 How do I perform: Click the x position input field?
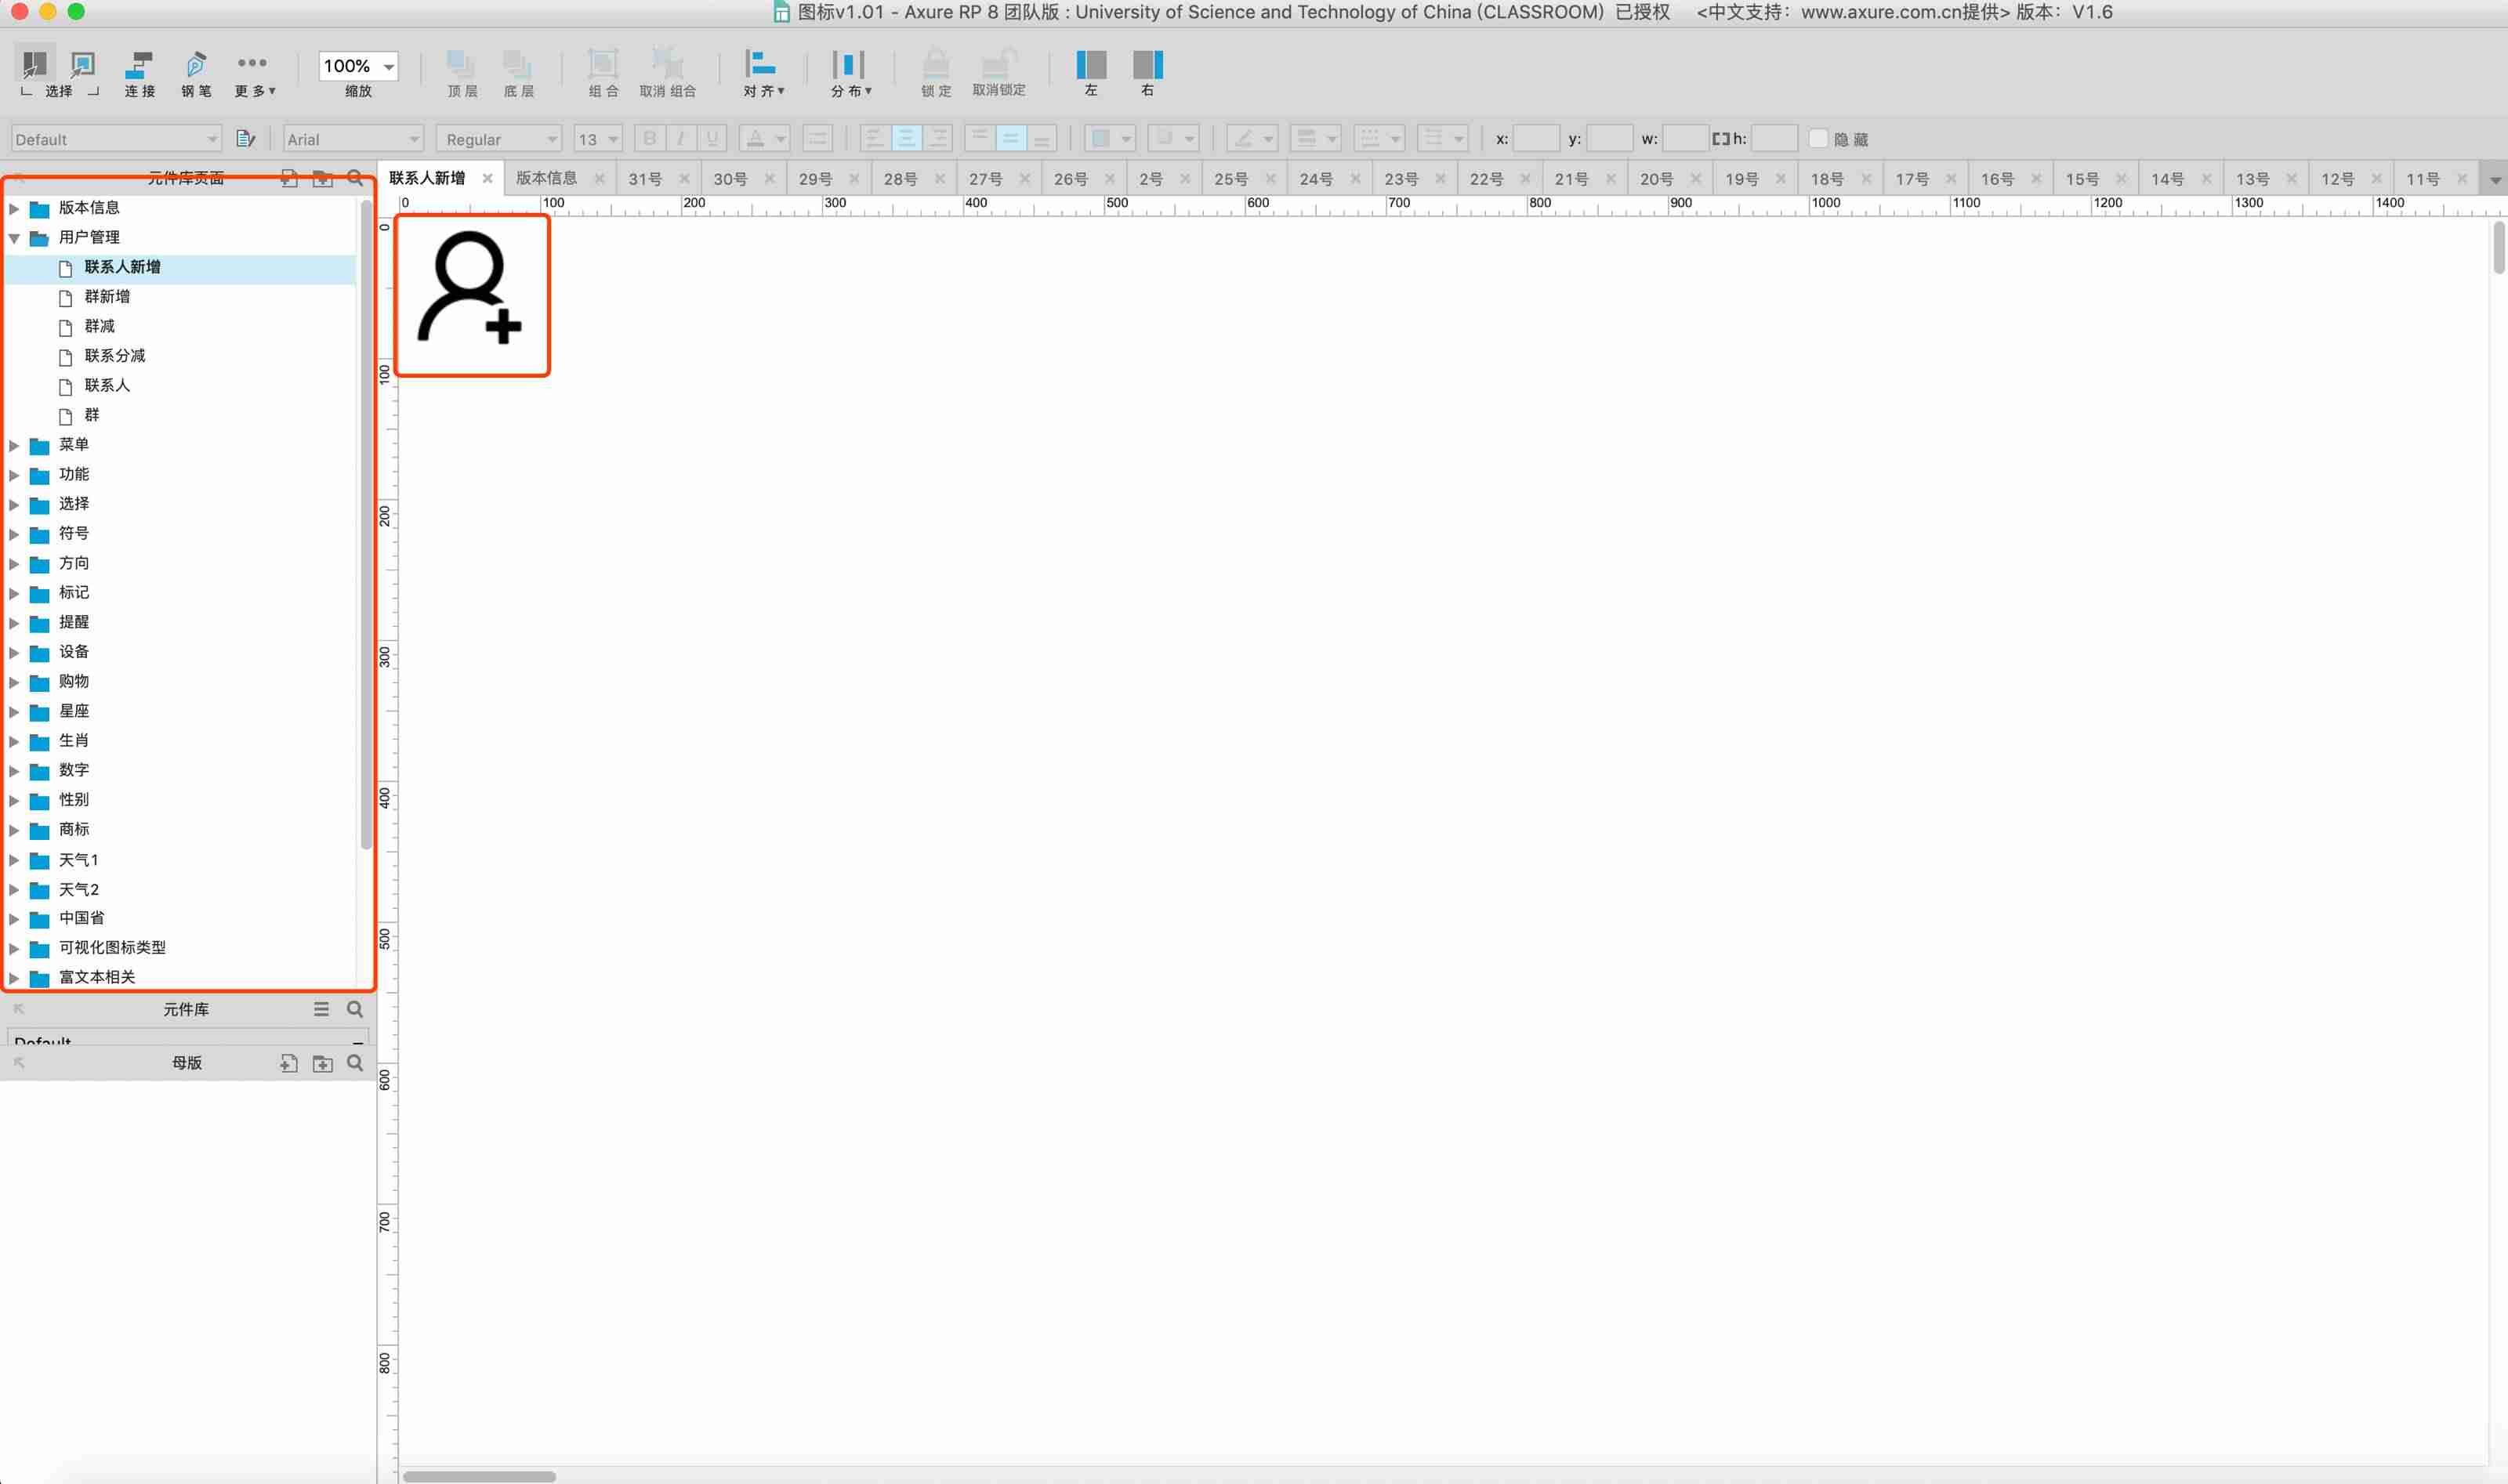pyautogui.click(x=1536, y=138)
